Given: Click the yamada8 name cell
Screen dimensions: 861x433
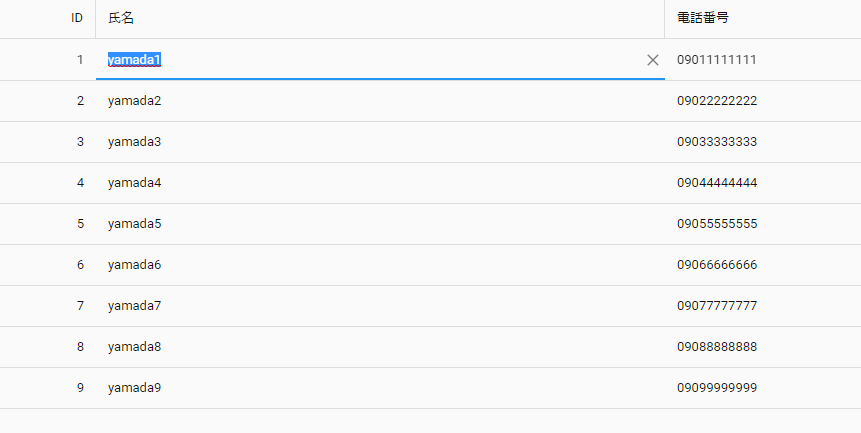Looking at the screenshot, I should pyautogui.click(x=380, y=347).
